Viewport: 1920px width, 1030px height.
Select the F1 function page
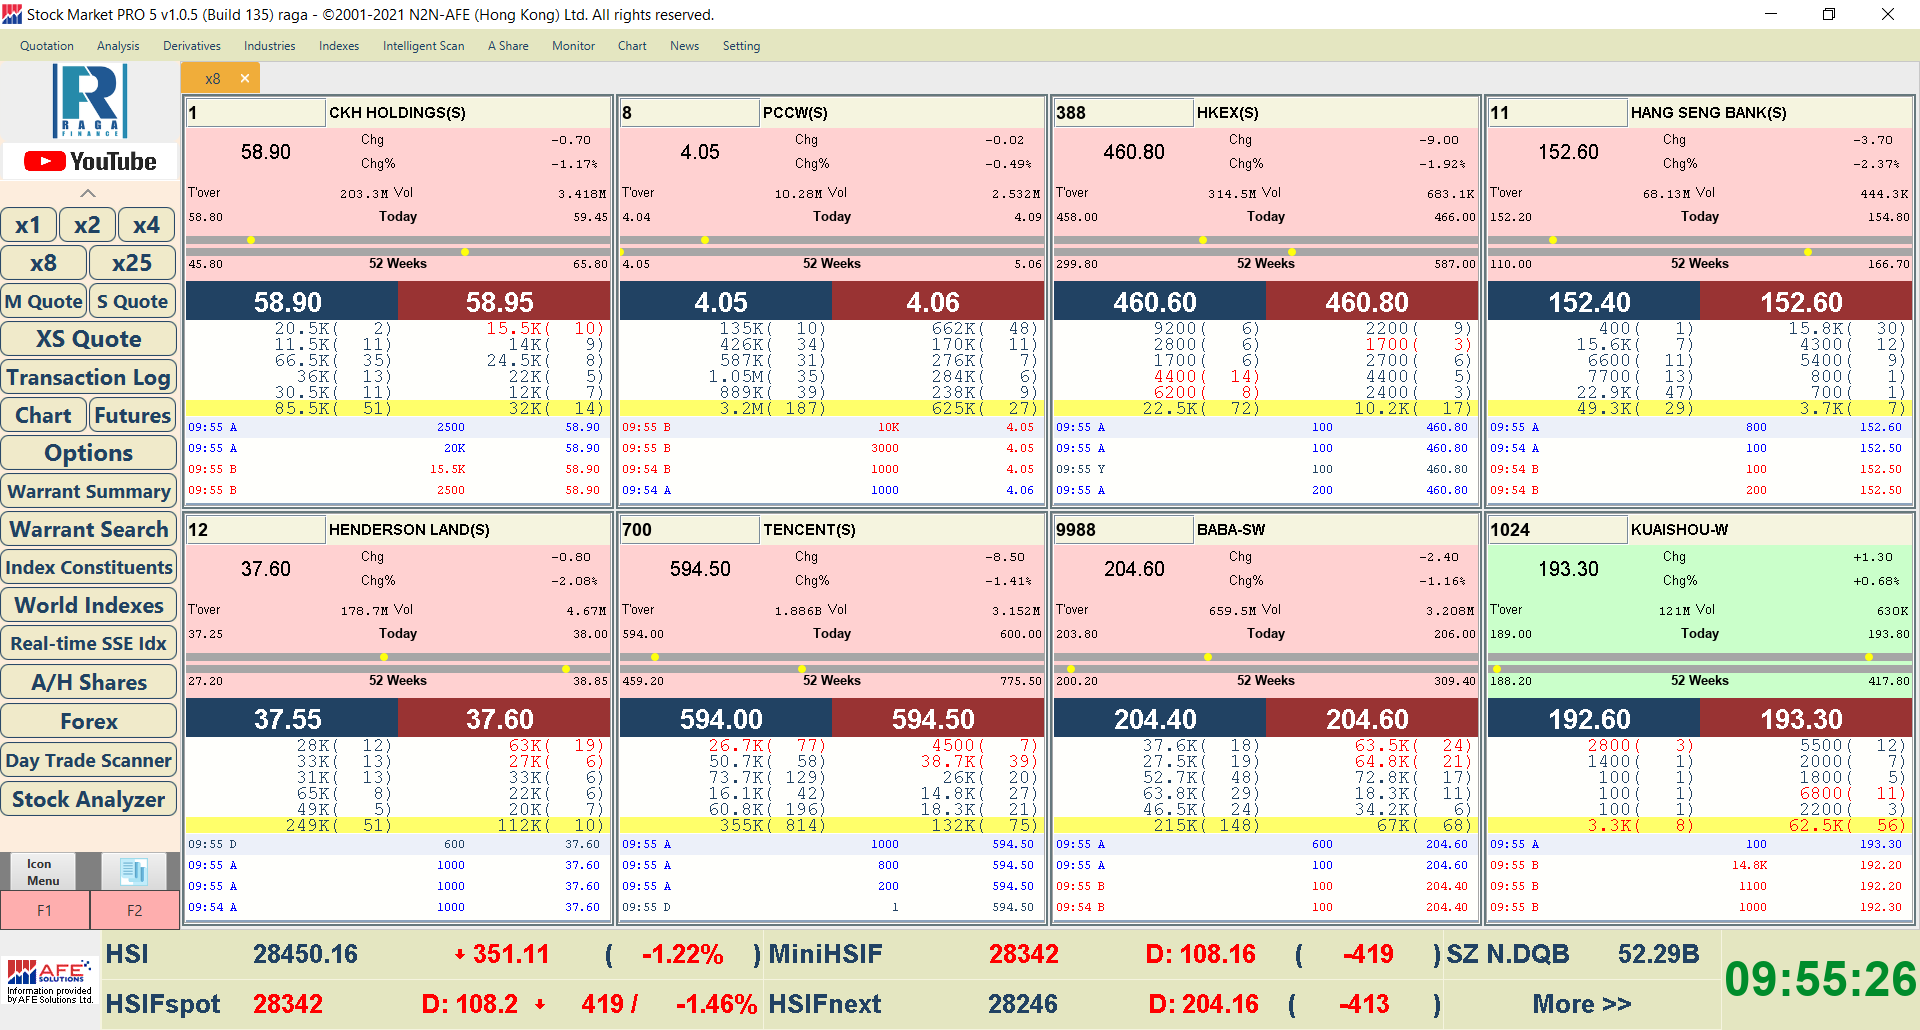[45, 910]
